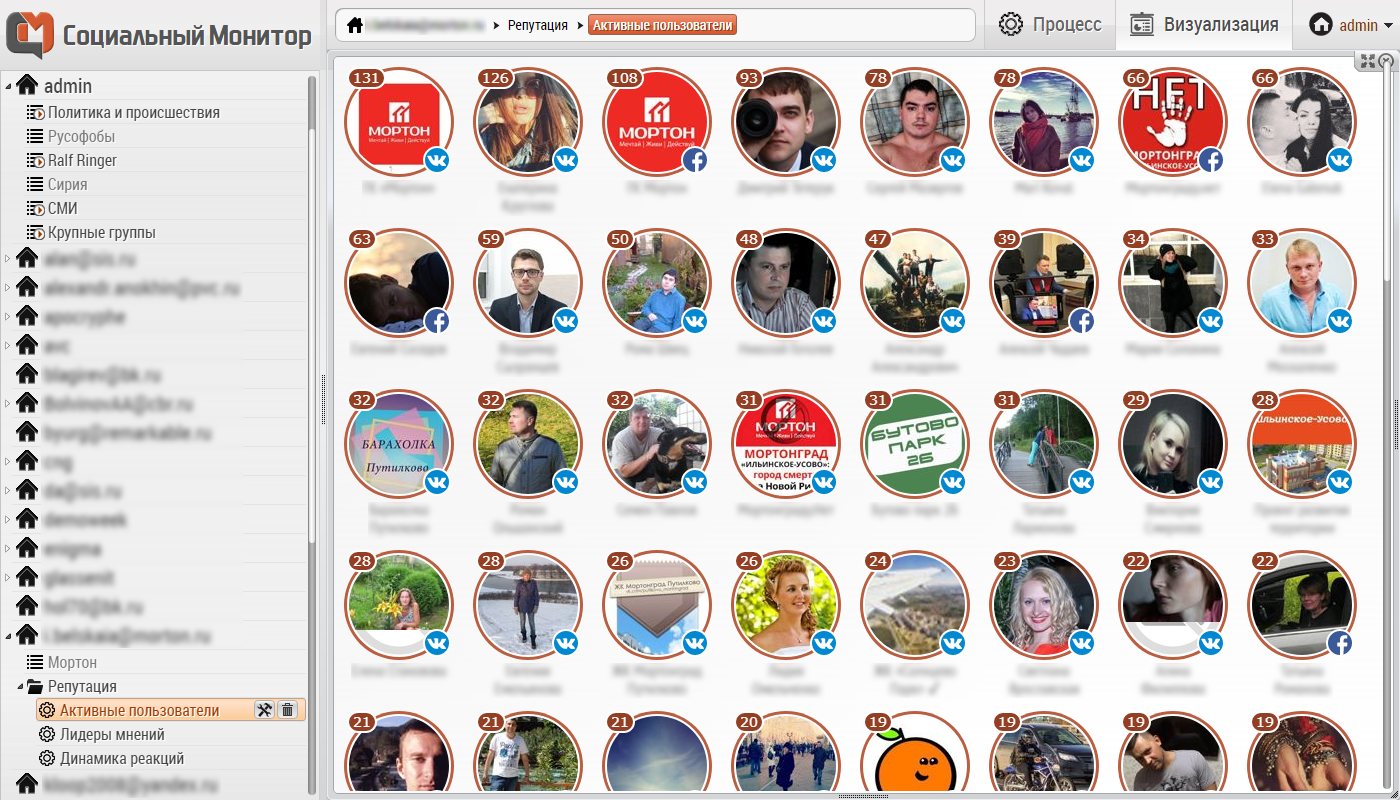The image size is (1400, 800).
Task: Click the gear icon beside Лидеры мнений
Action: coord(47,734)
